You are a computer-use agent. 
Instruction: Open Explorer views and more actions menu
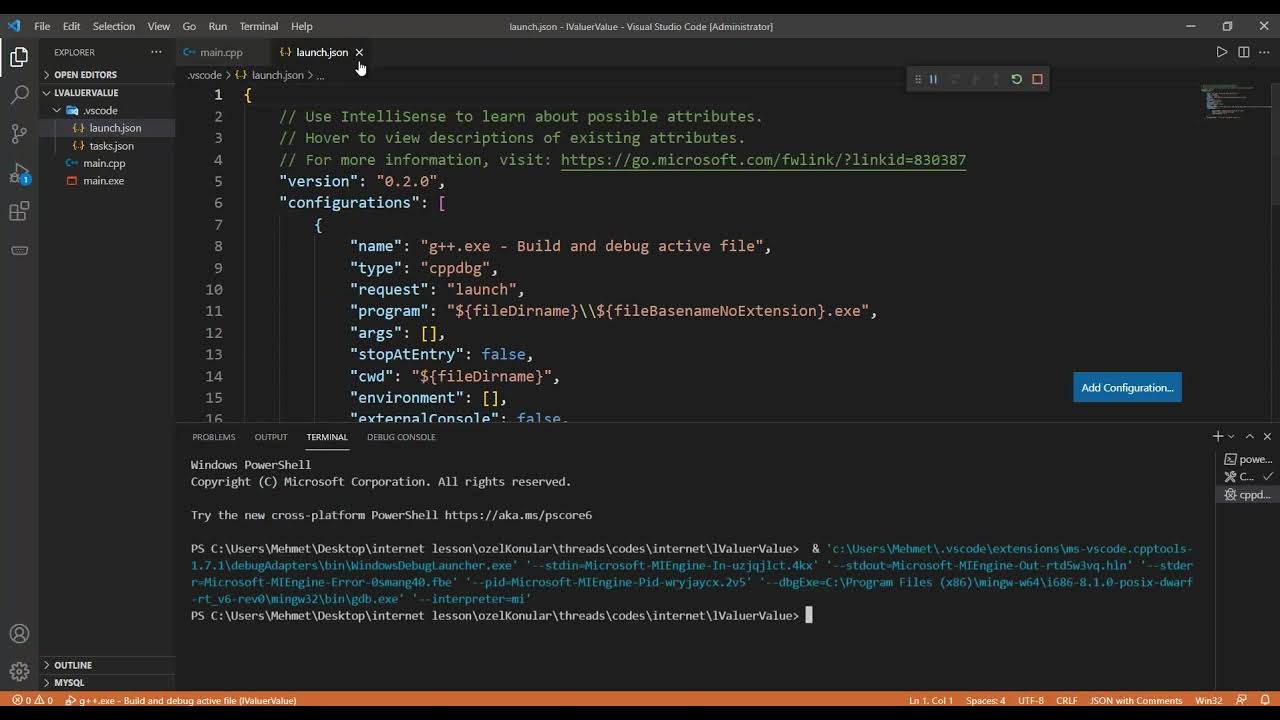coord(156,52)
